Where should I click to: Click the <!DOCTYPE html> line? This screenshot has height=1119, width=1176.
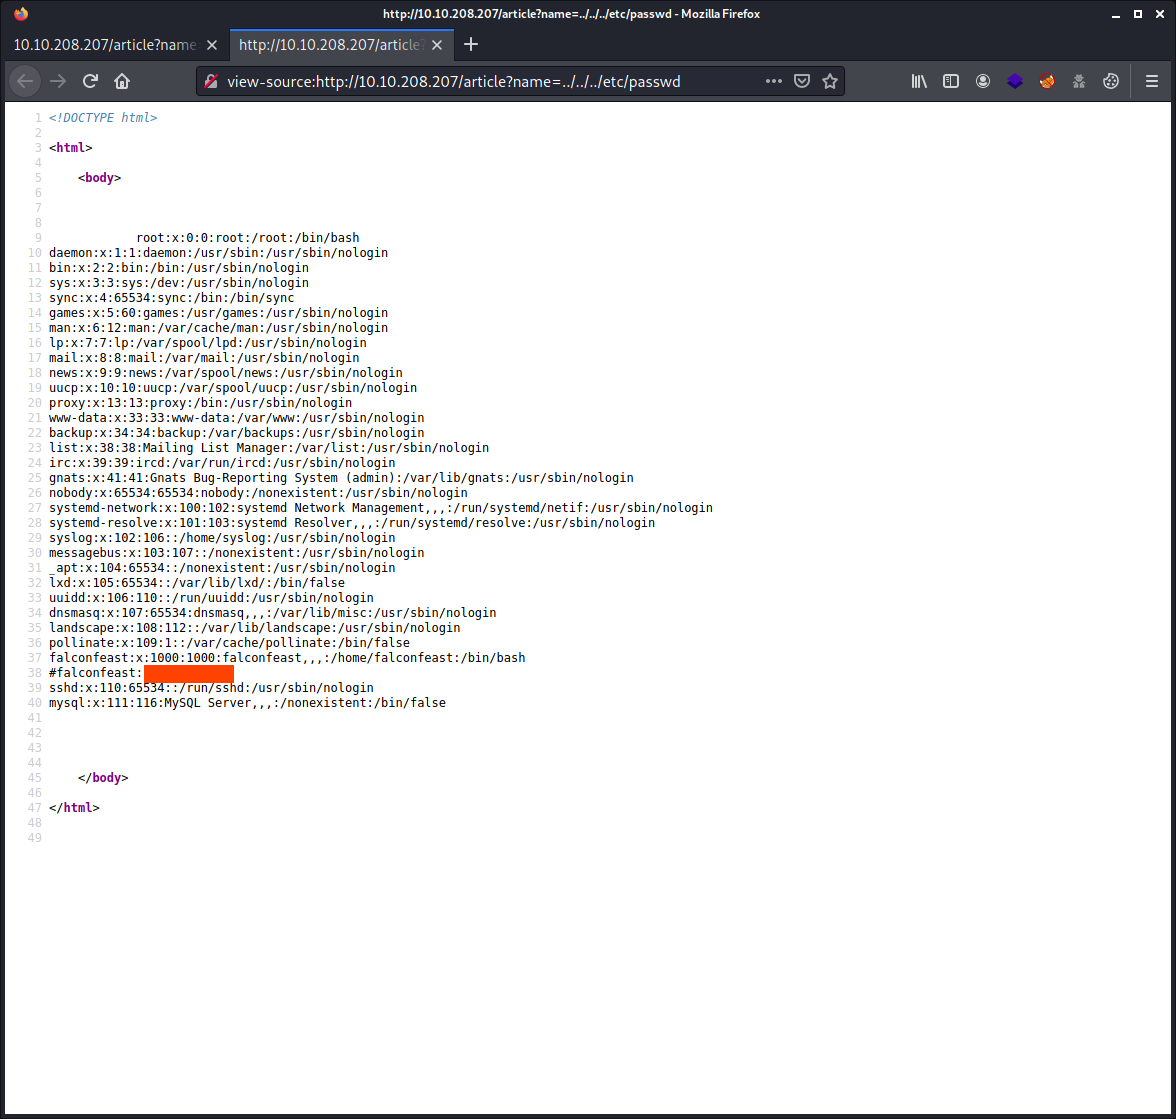[x=103, y=118]
